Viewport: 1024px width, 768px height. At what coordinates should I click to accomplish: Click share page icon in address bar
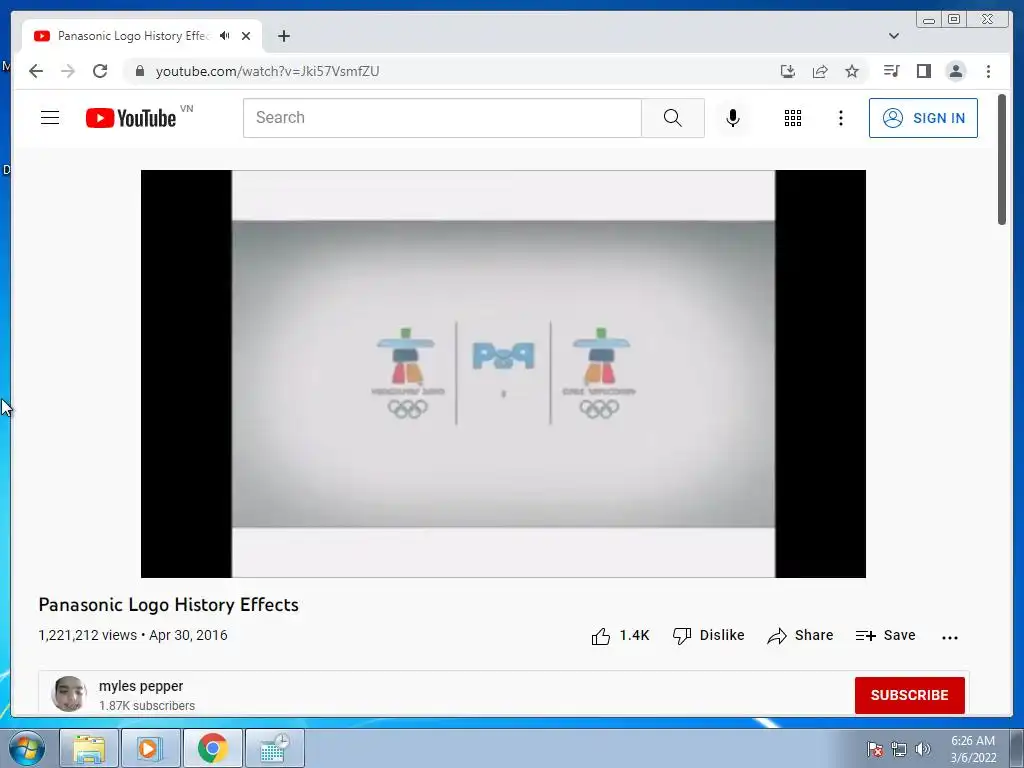820,71
